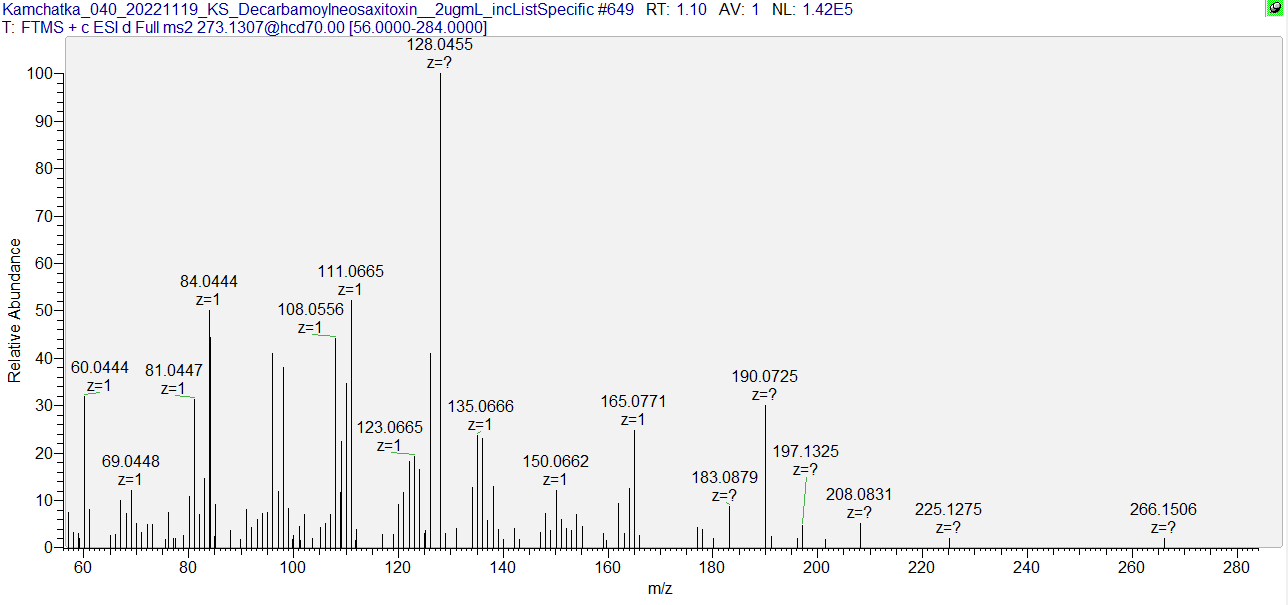Screen dimensions: 1288x605
Task: Click the base peak label 128.0455
Action: coord(440,45)
